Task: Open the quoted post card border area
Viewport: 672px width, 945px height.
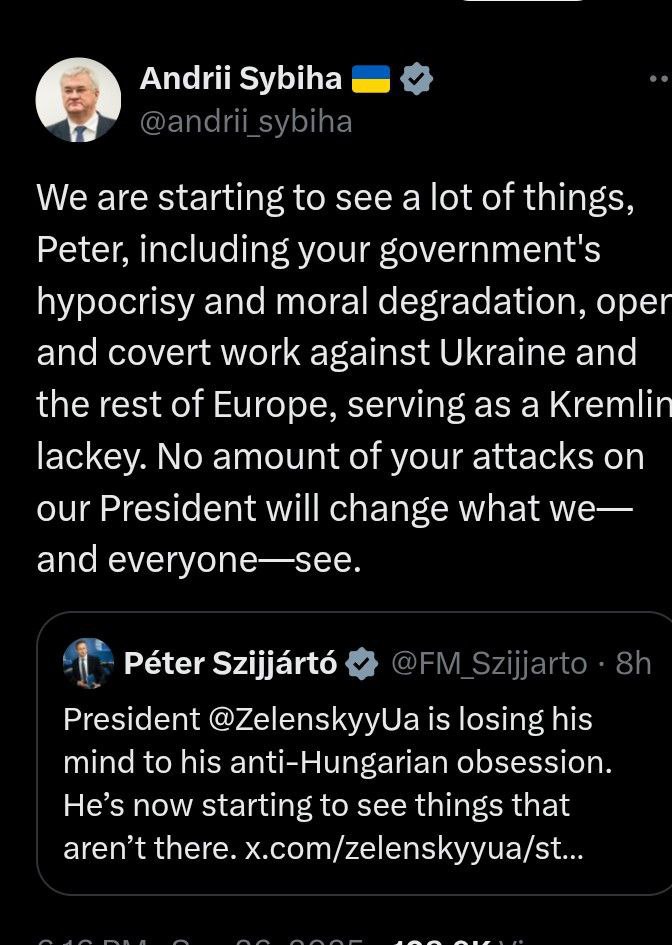Action: pyautogui.click(x=354, y=753)
